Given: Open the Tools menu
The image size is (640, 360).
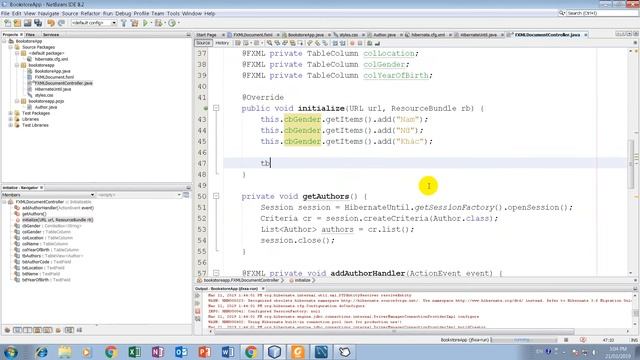Looking at the screenshot, I should (173, 13).
